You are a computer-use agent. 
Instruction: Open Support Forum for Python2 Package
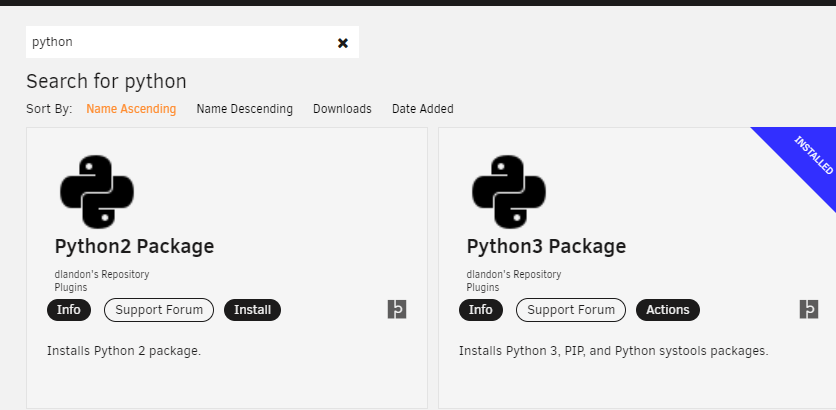(x=159, y=310)
